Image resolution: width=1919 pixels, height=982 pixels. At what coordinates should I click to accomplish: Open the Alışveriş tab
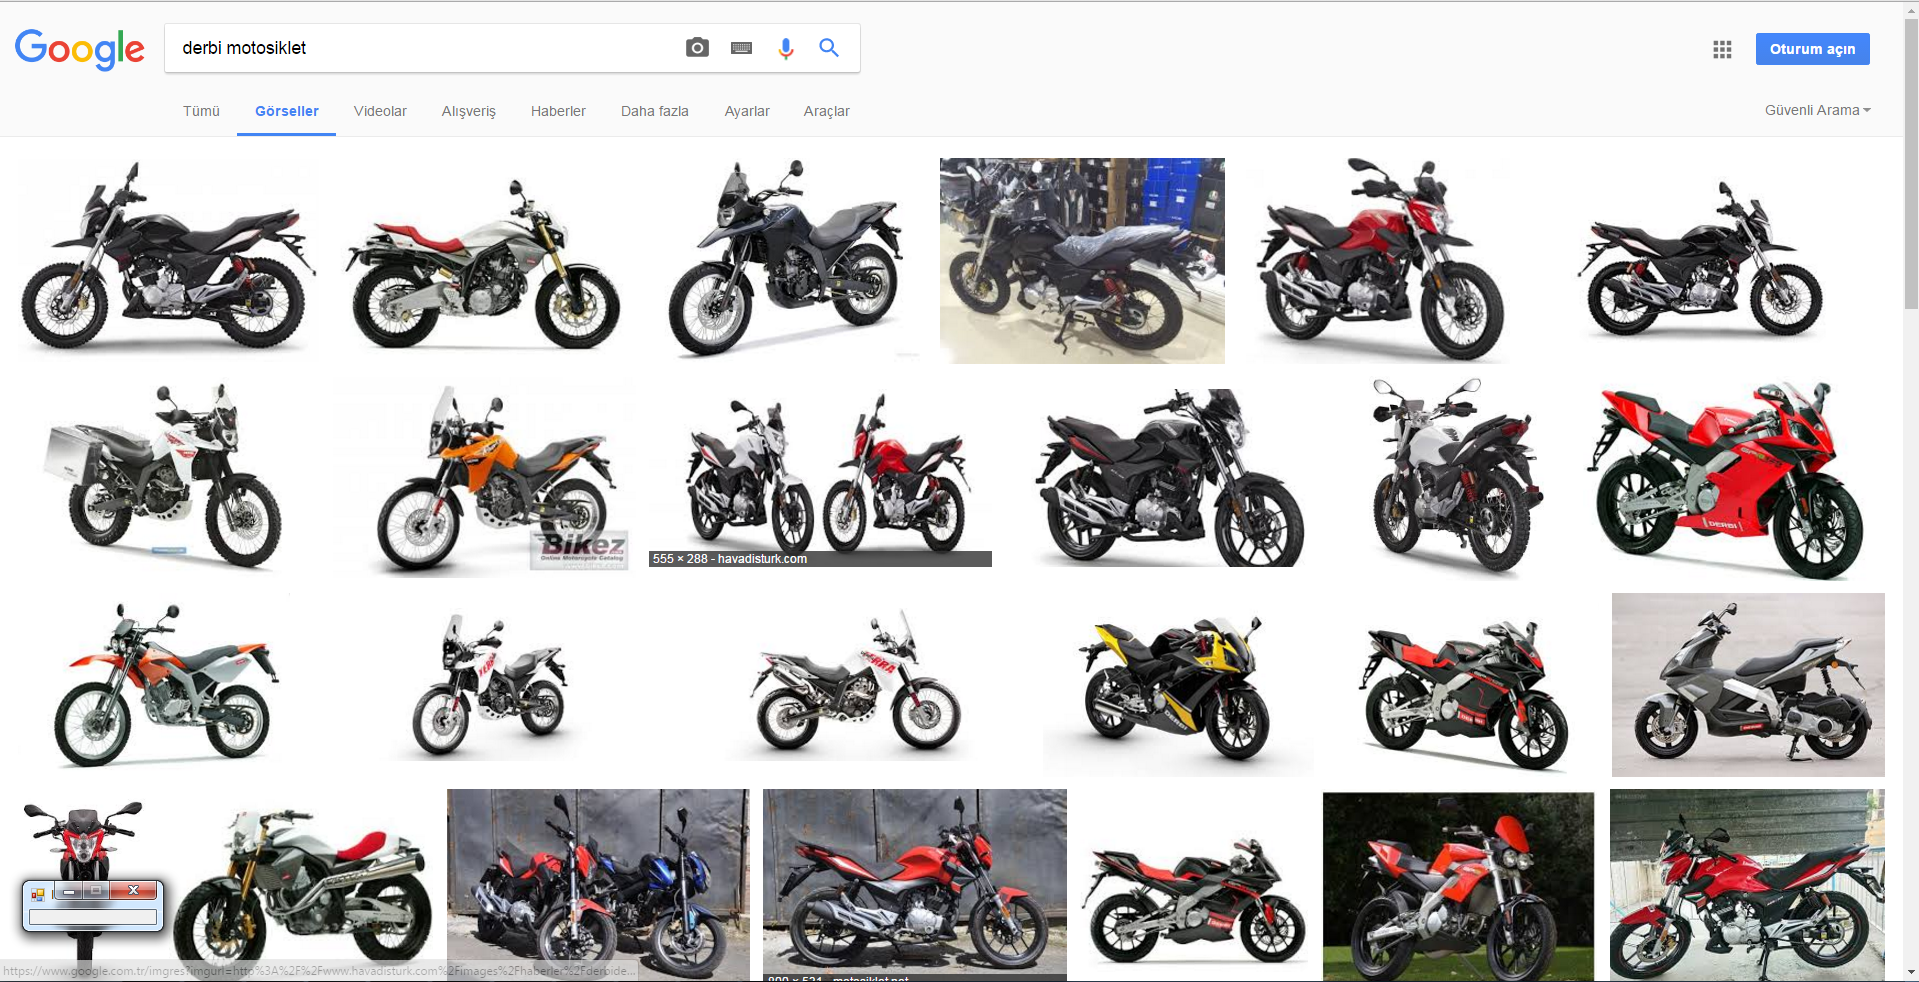click(x=469, y=111)
